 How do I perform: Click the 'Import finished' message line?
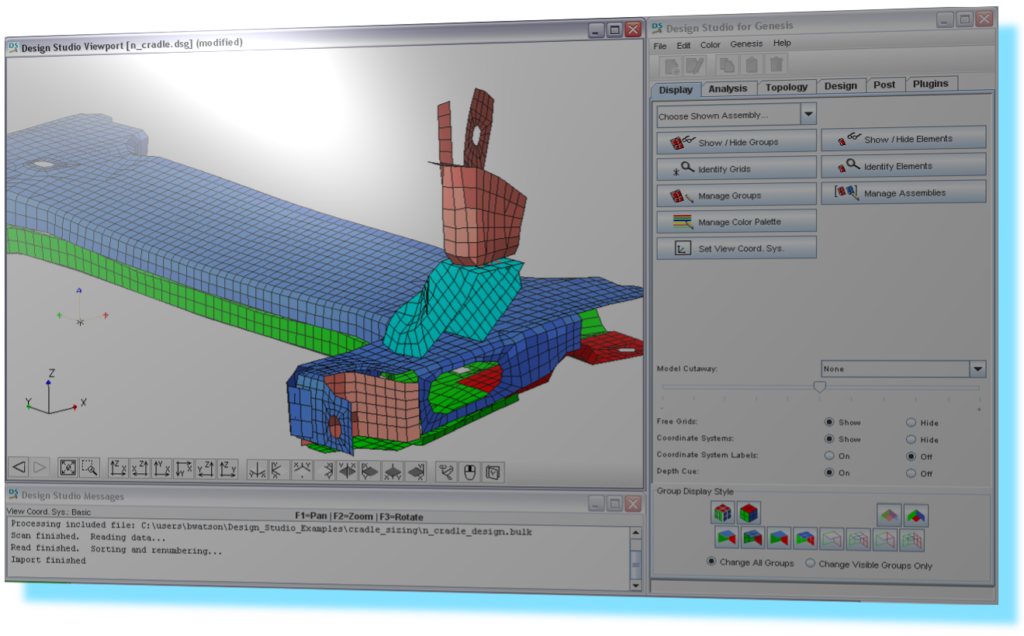tap(48, 560)
